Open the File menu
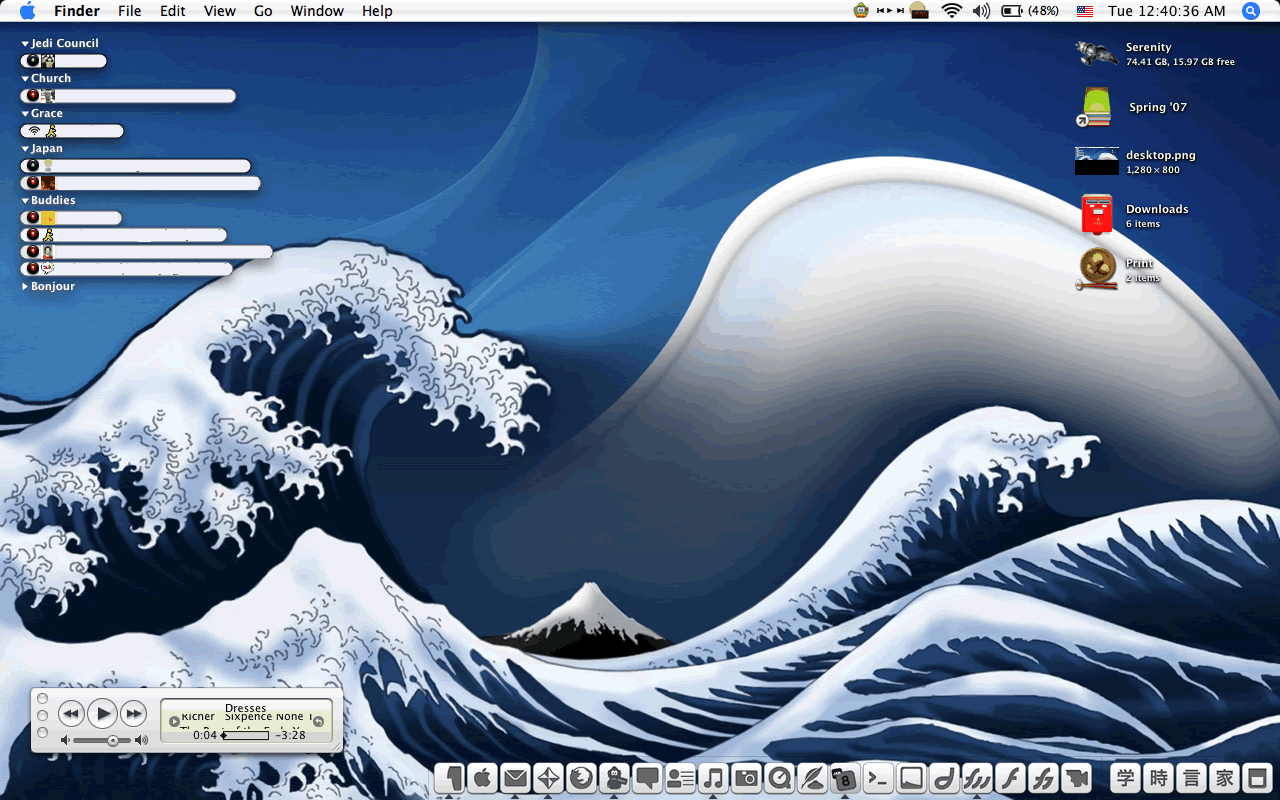The width and height of the screenshot is (1280, 800). tap(129, 11)
